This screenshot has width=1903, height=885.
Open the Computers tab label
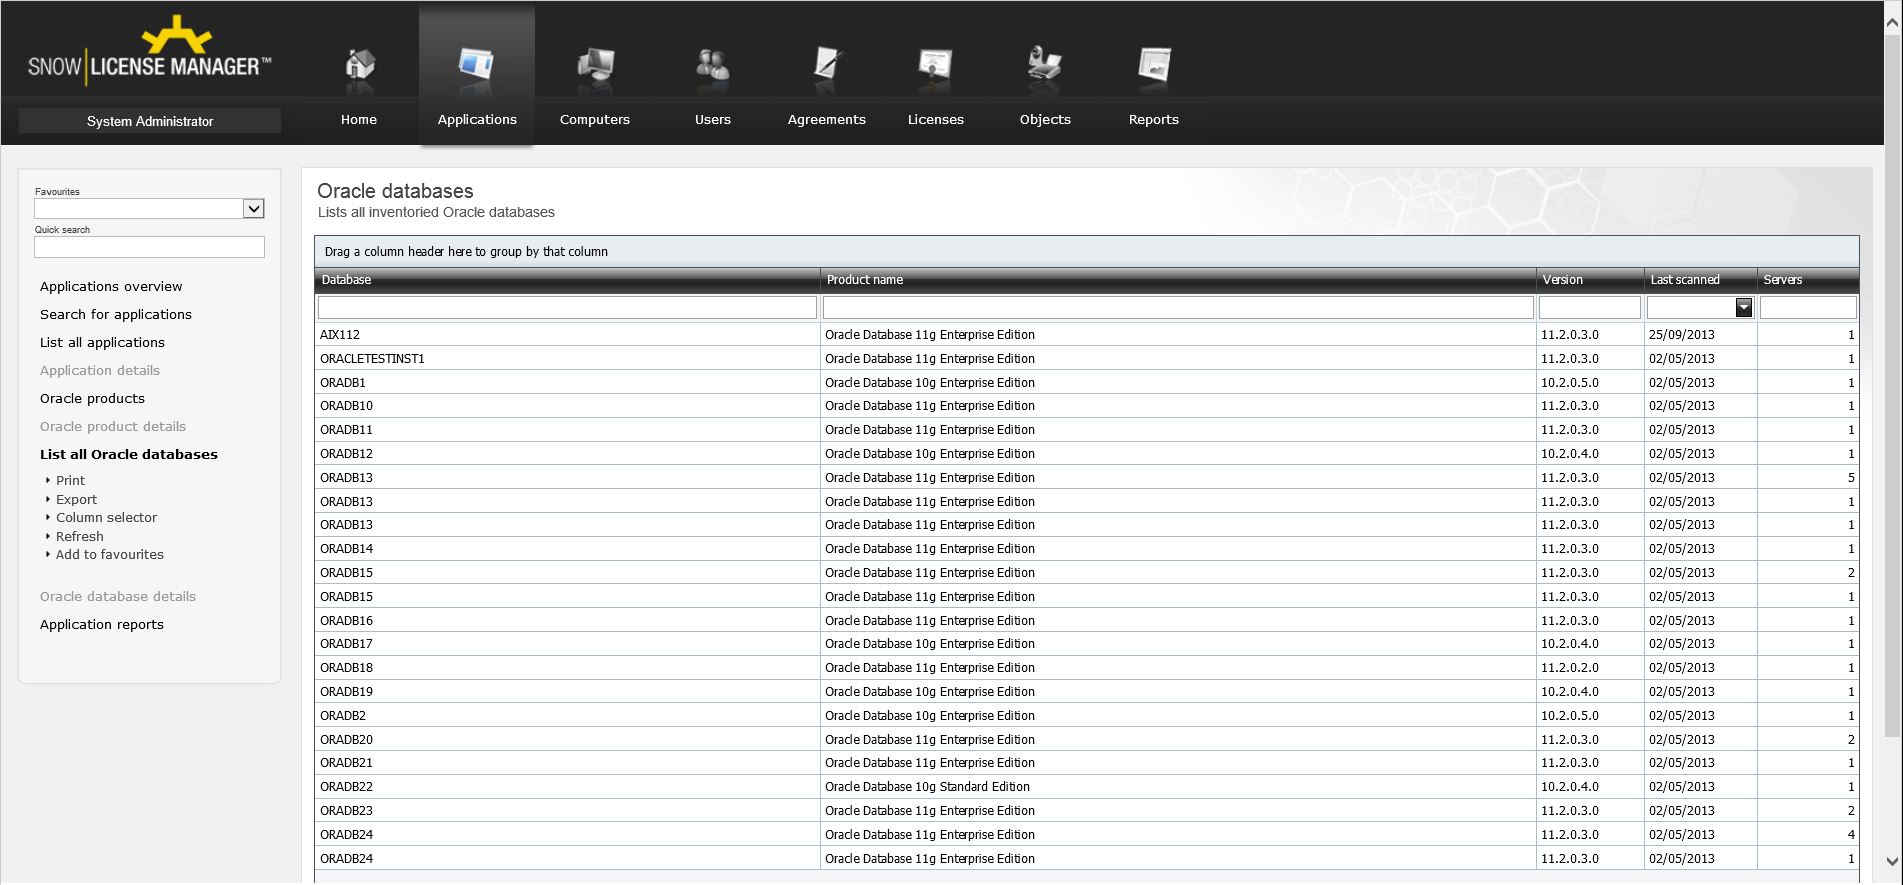[x=595, y=120]
